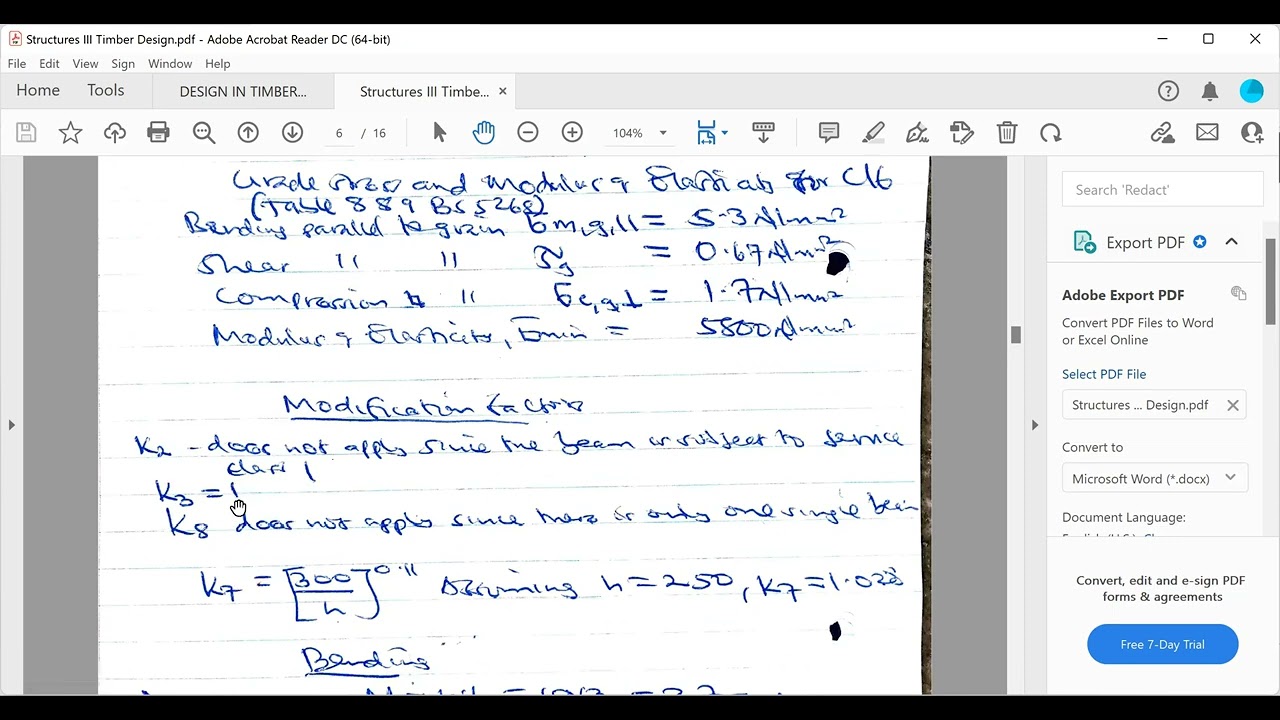The image size is (1280, 720).
Task: Select the highlighter pen tool
Action: (873, 133)
